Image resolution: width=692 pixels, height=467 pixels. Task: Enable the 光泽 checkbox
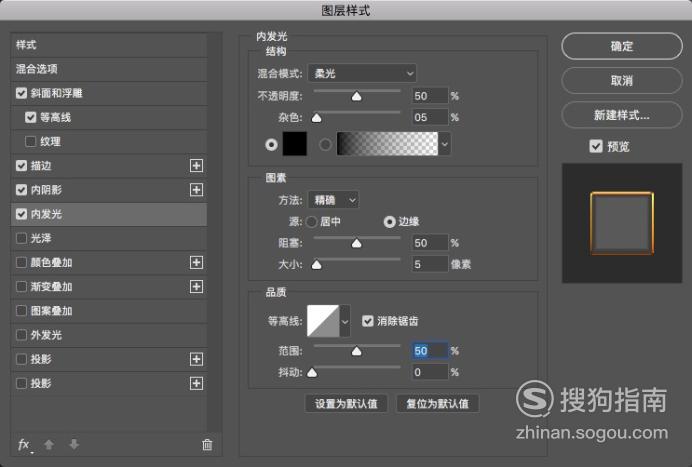click(x=21, y=238)
